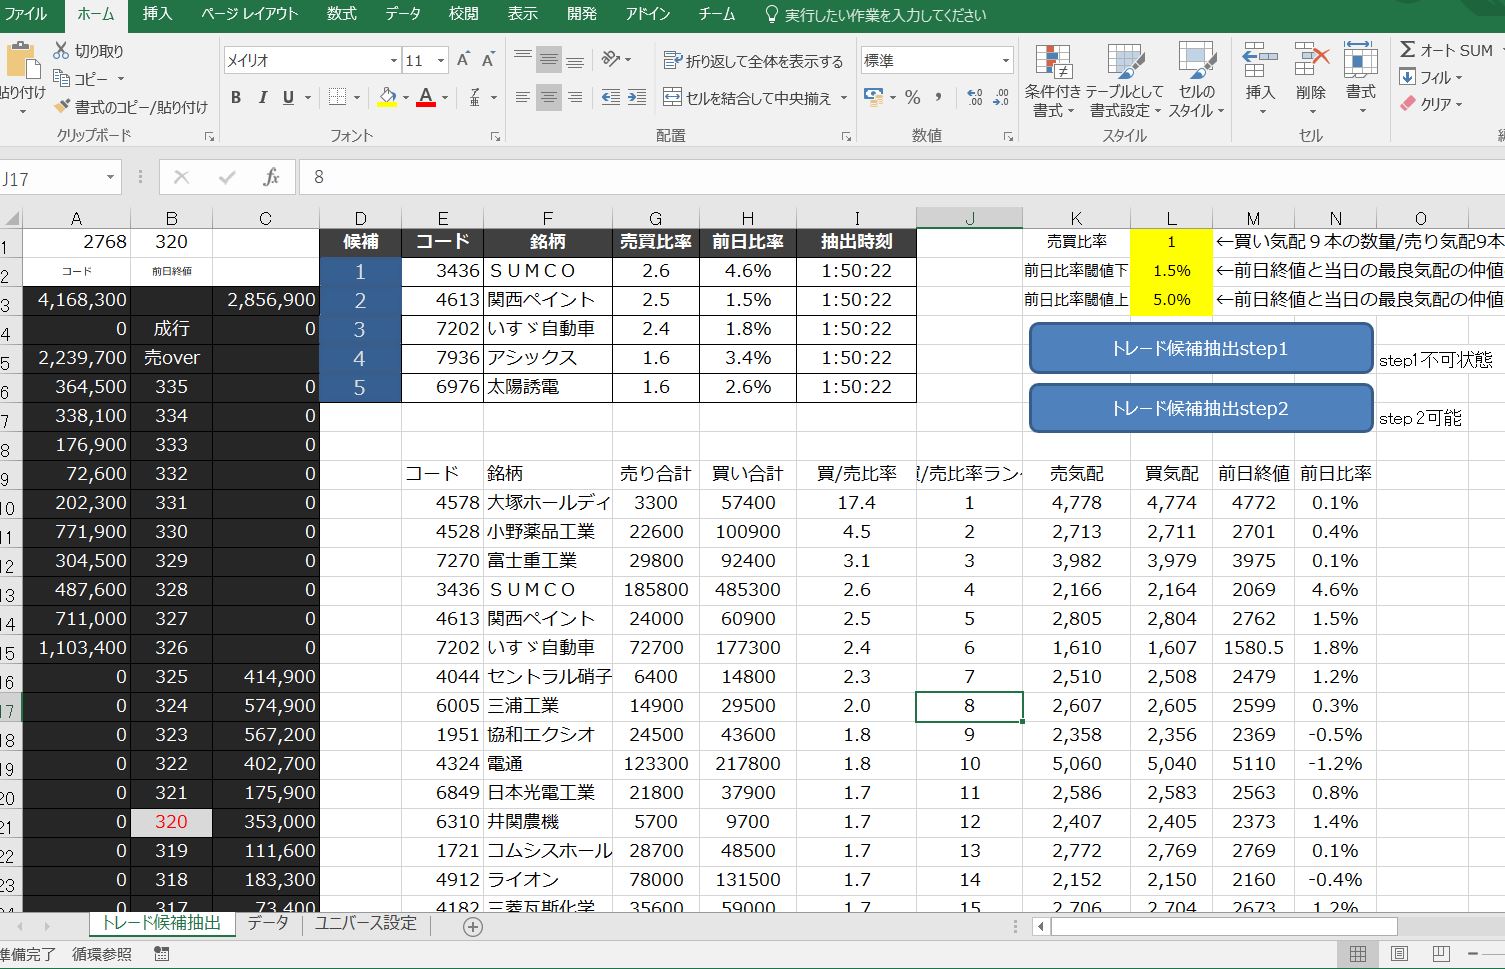Toggle italic formatting in ribbon
The height and width of the screenshot is (969, 1505).
click(x=262, y=97)
